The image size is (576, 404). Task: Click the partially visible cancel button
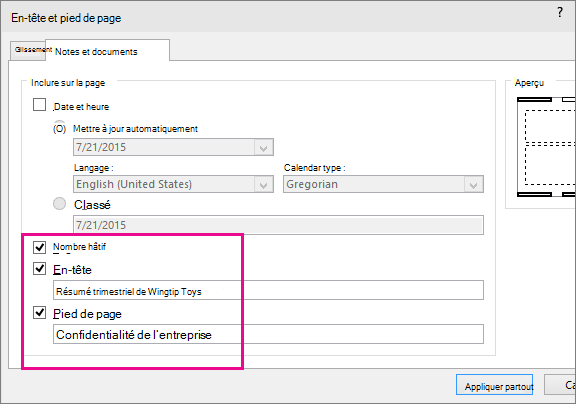(x=560, y=385)
